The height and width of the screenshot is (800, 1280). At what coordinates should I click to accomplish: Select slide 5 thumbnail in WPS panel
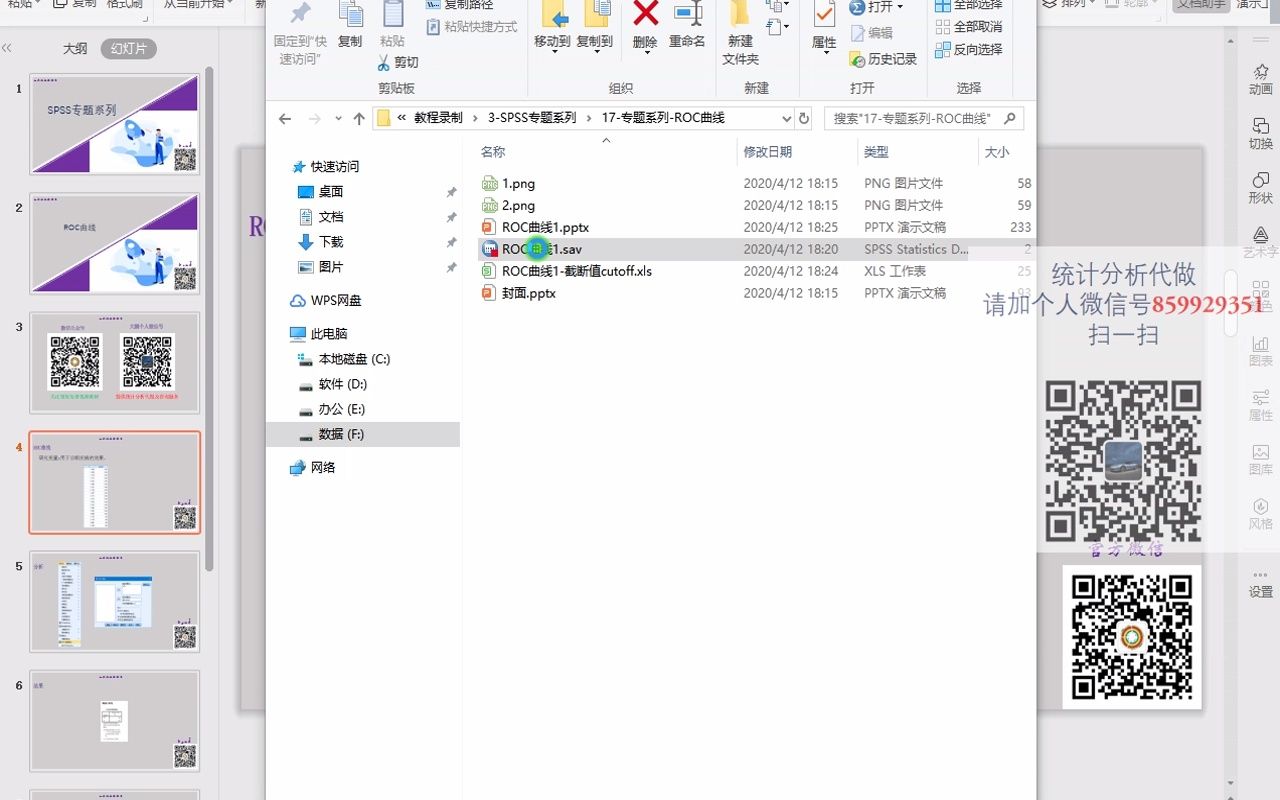point(115,601)
